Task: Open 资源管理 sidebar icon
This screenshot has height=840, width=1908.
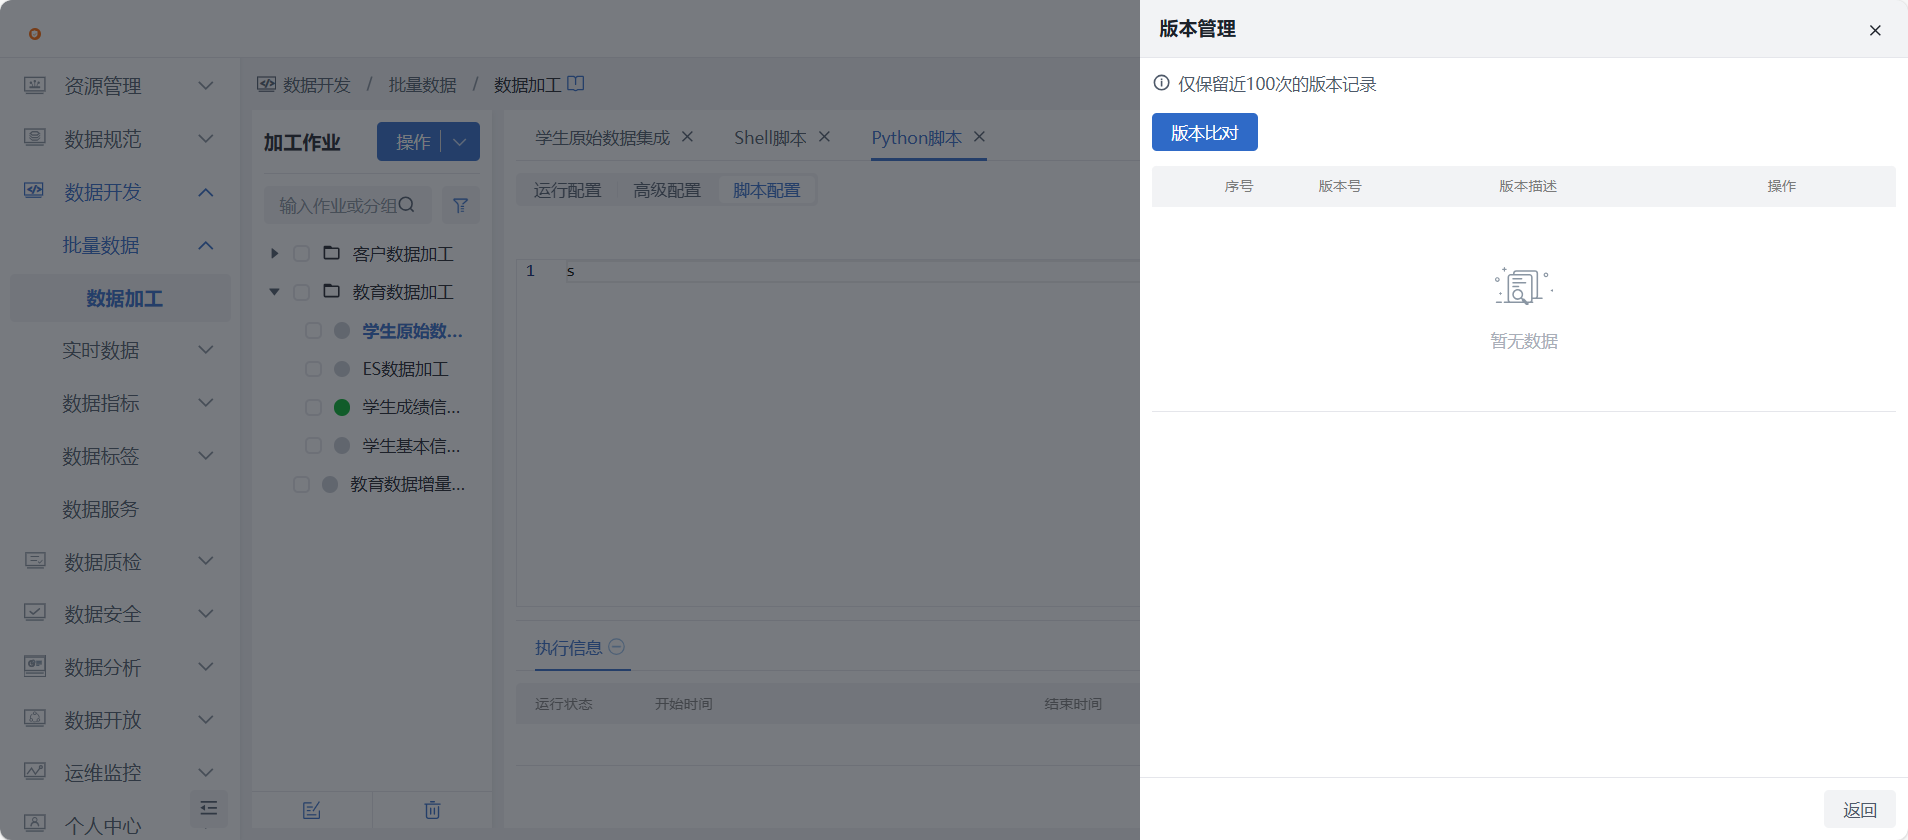Action: tap(35, 85)
